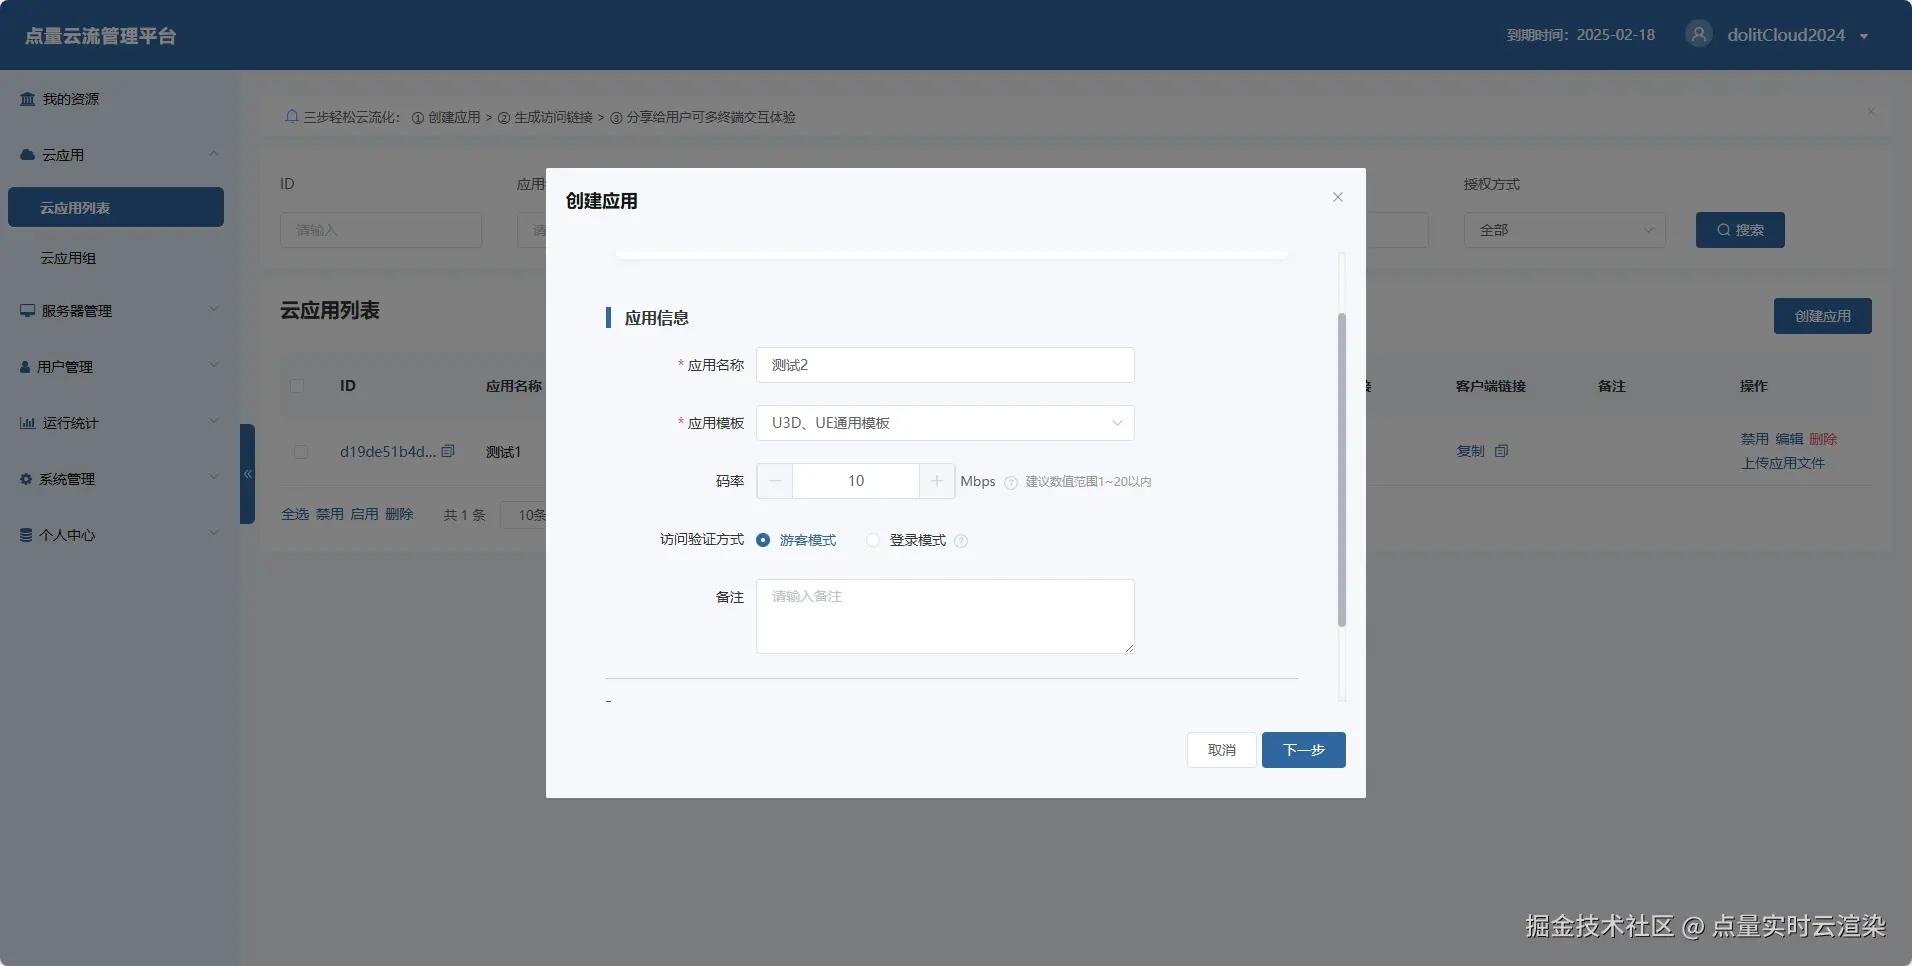The image size is (1912, 966).
Task: Decrease the 码率 value with minus button
Action: pyautogui.click(x=775, y=481)
